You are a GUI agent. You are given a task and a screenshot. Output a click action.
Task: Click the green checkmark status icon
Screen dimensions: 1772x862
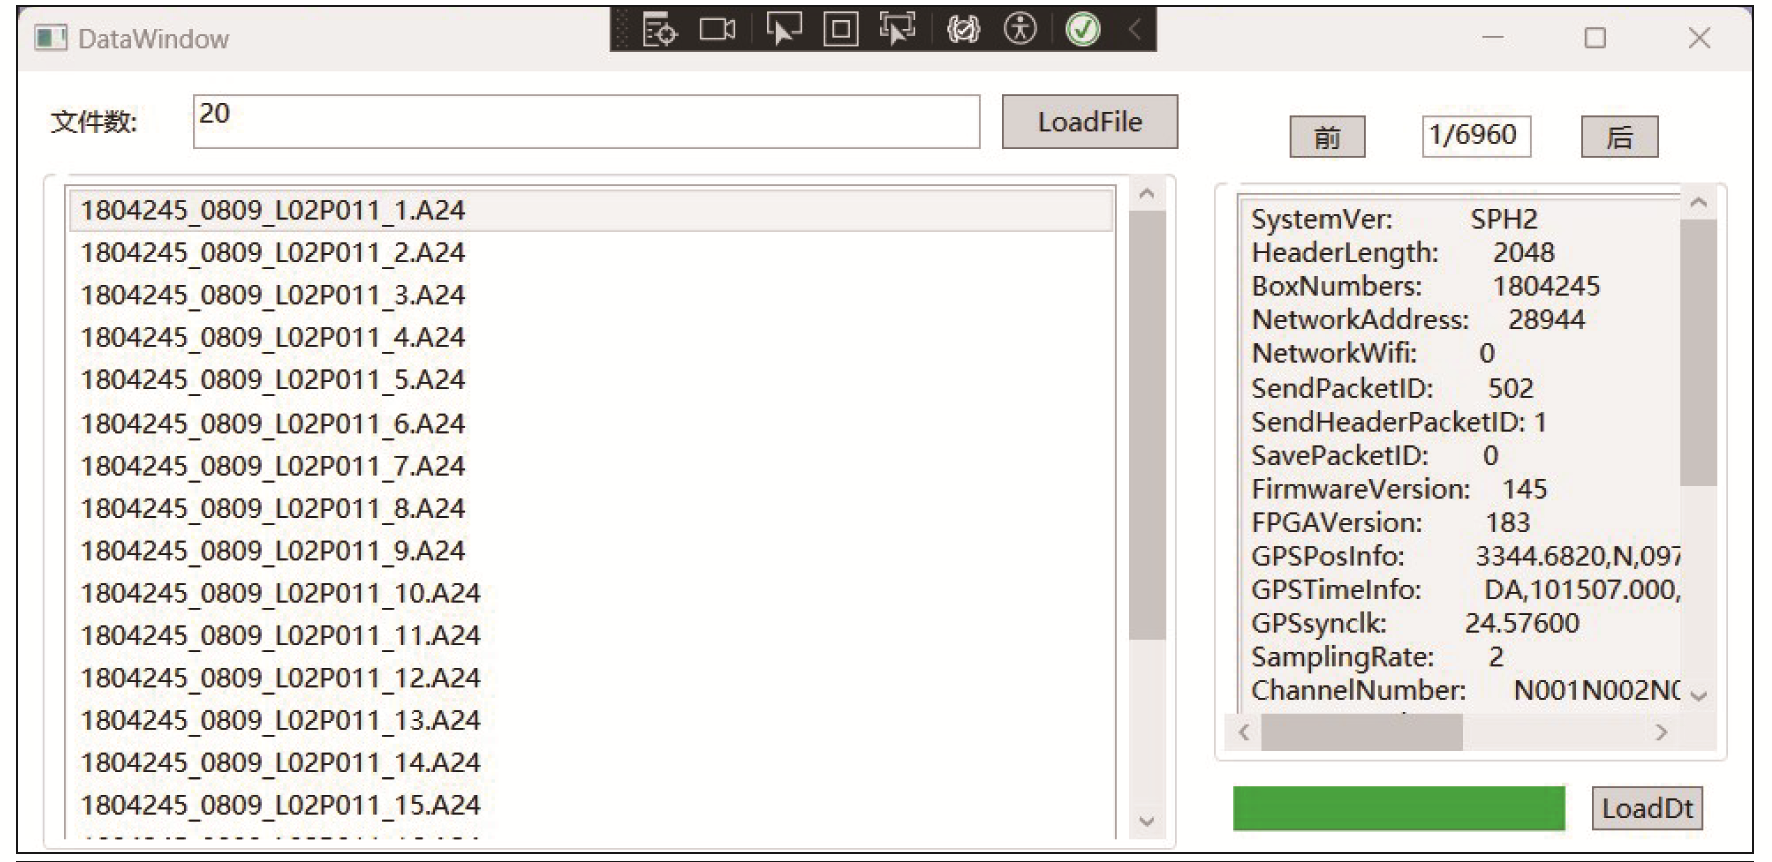click(x=1083, y=29)
